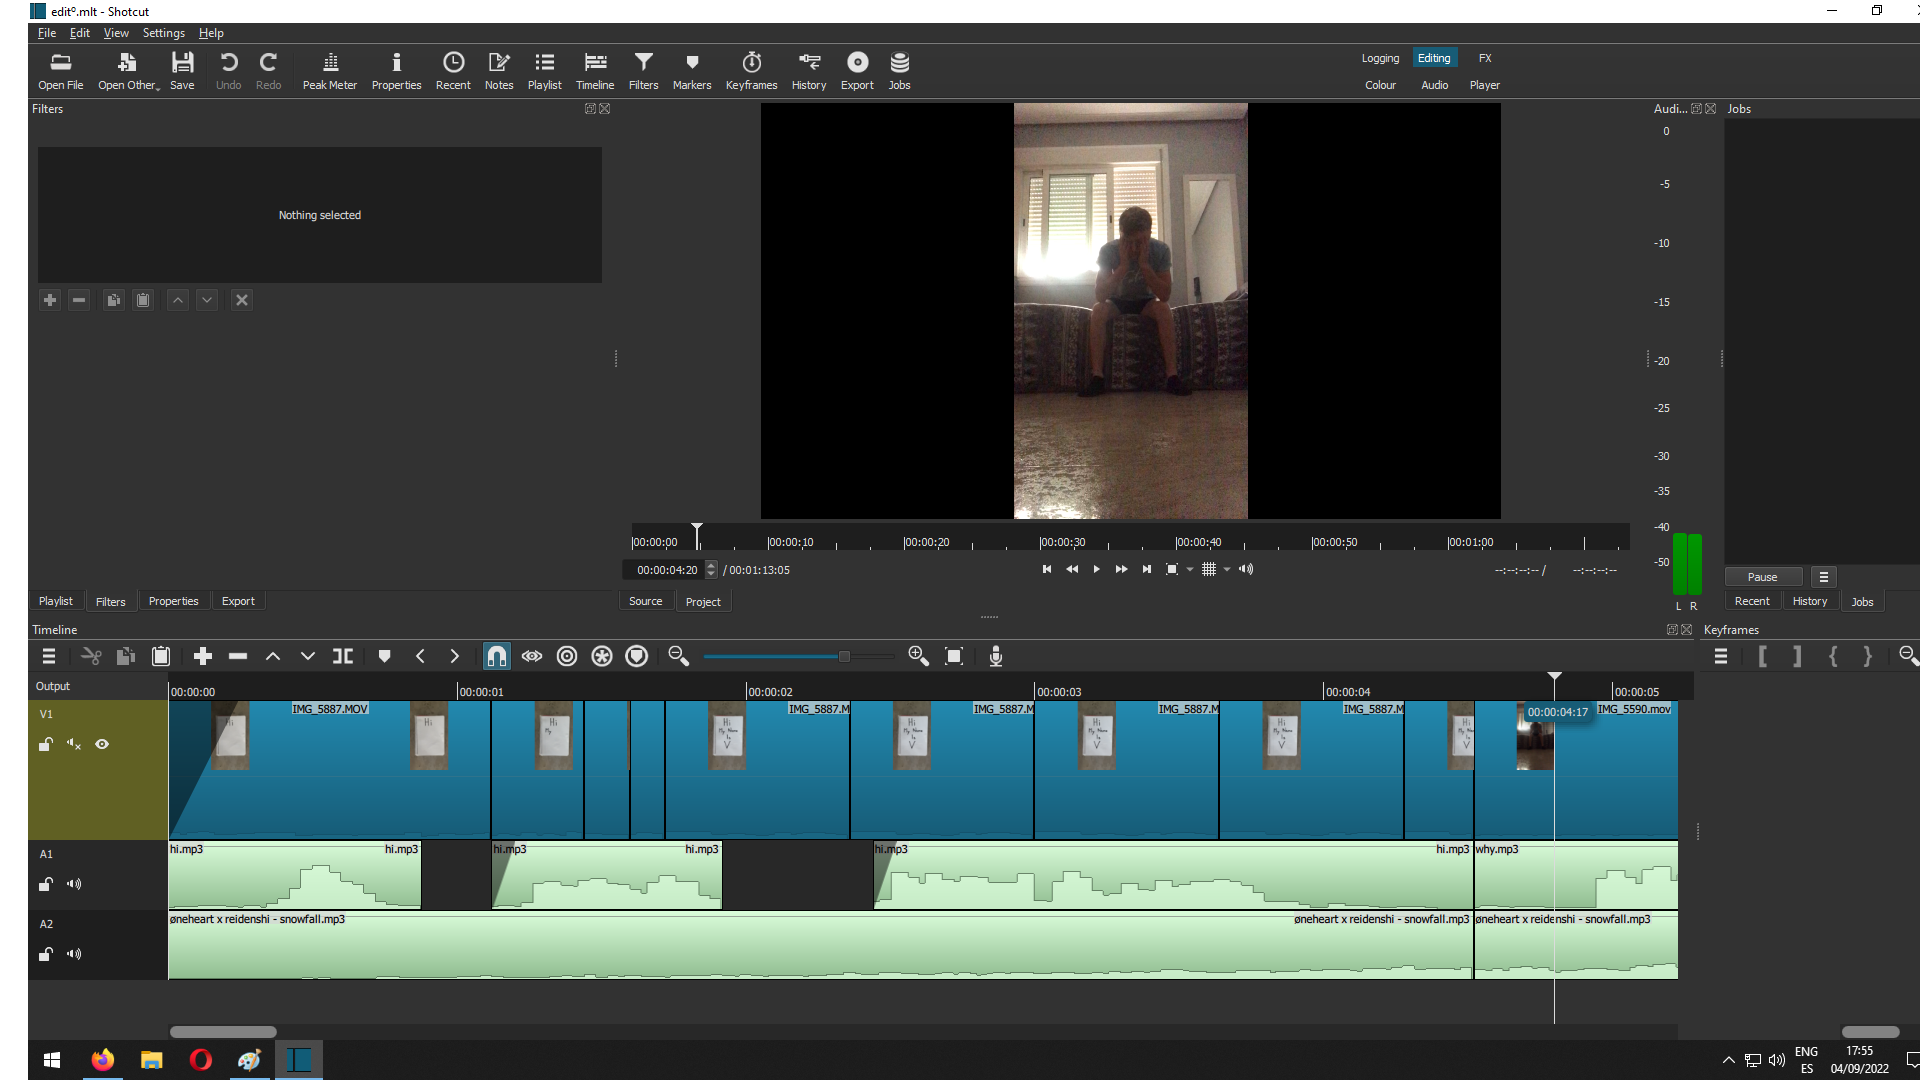Switch to Audio layout
1920x1080 pixels.
tap(1435, 85)
